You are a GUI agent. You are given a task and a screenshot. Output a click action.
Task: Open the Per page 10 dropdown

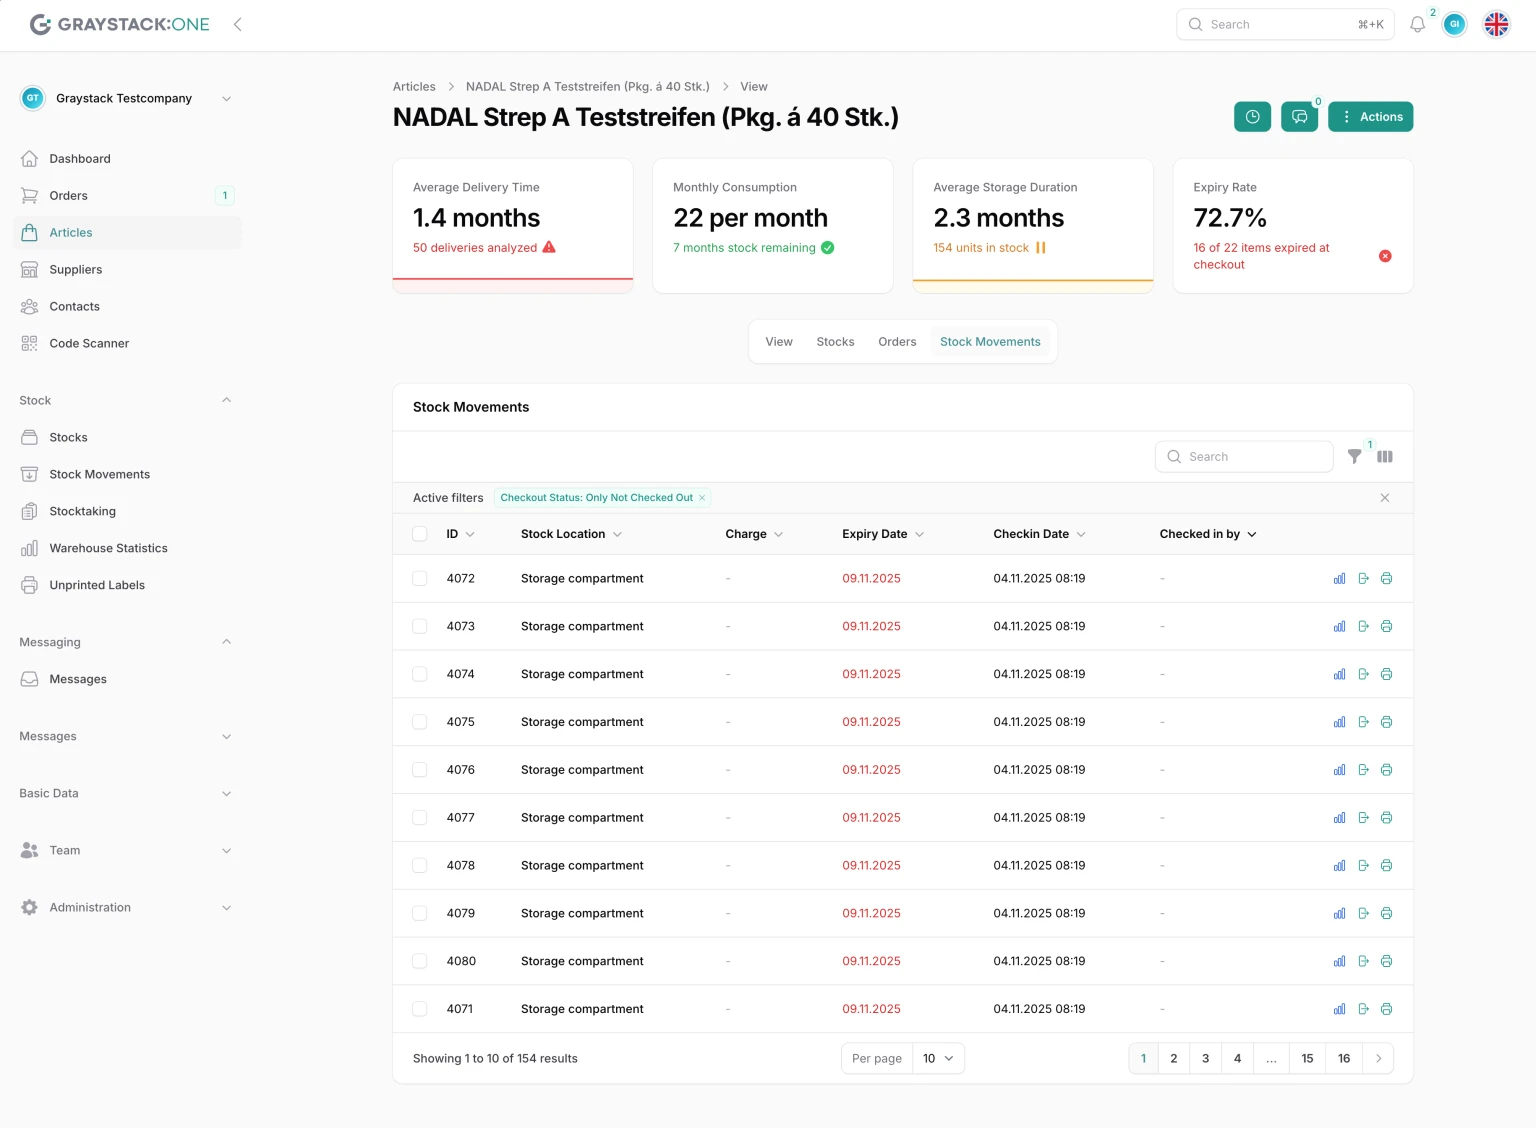938,1059
